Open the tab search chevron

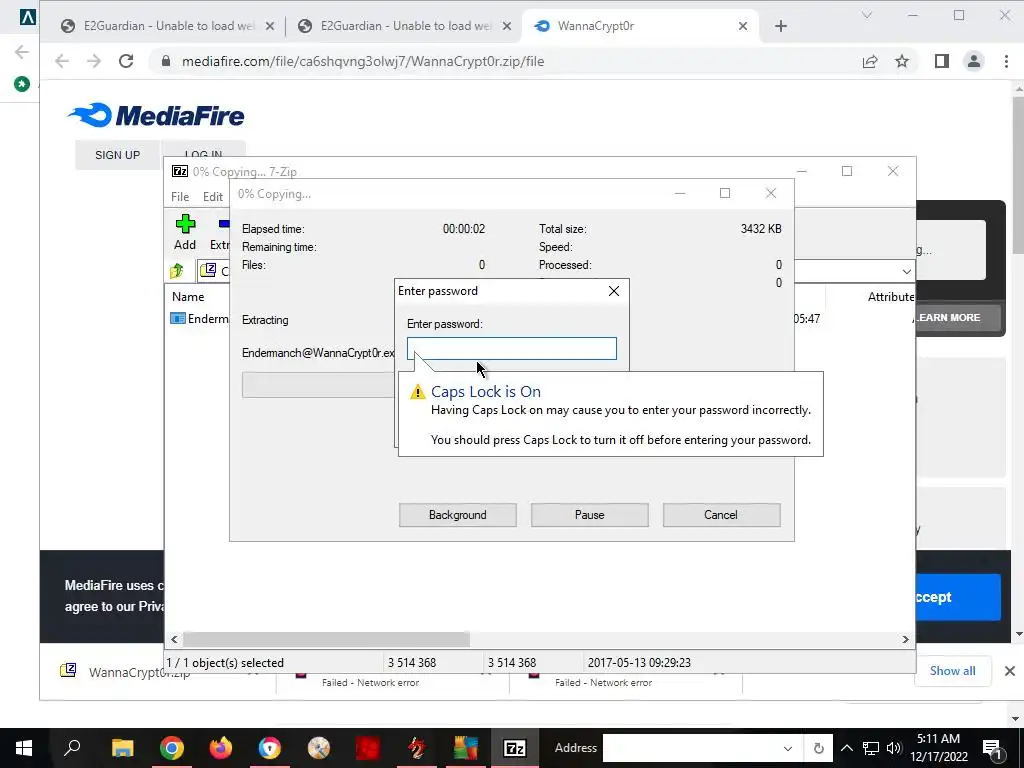click(x=867, y=15)
